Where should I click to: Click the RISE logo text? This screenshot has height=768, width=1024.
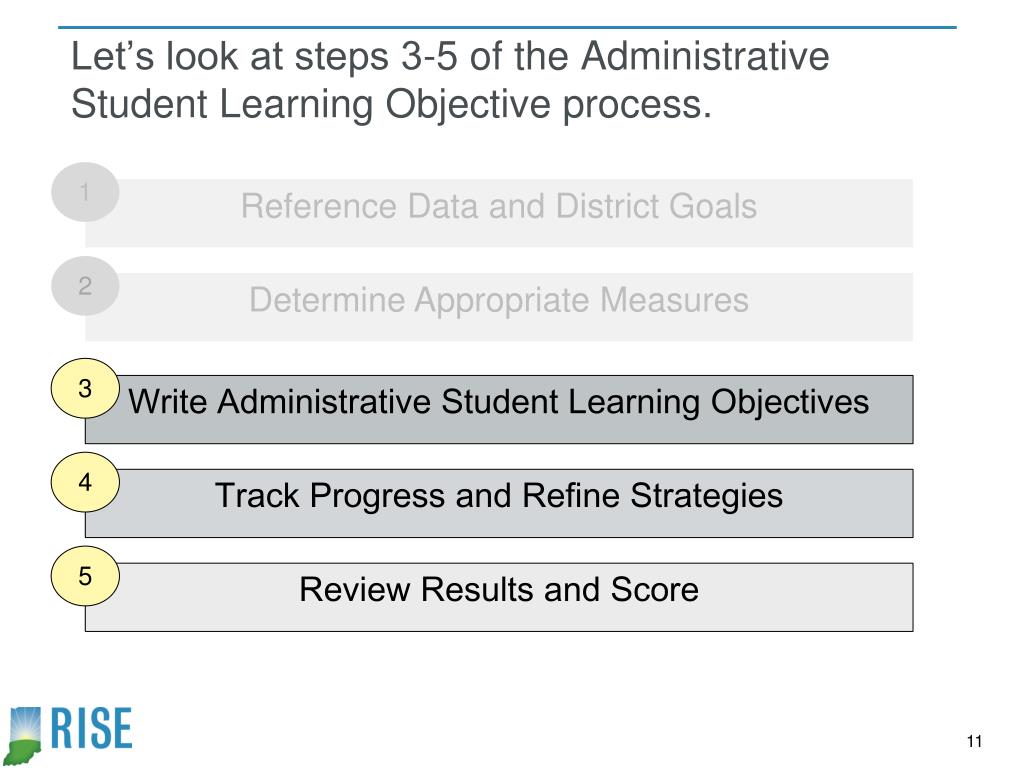coord(91,728)
